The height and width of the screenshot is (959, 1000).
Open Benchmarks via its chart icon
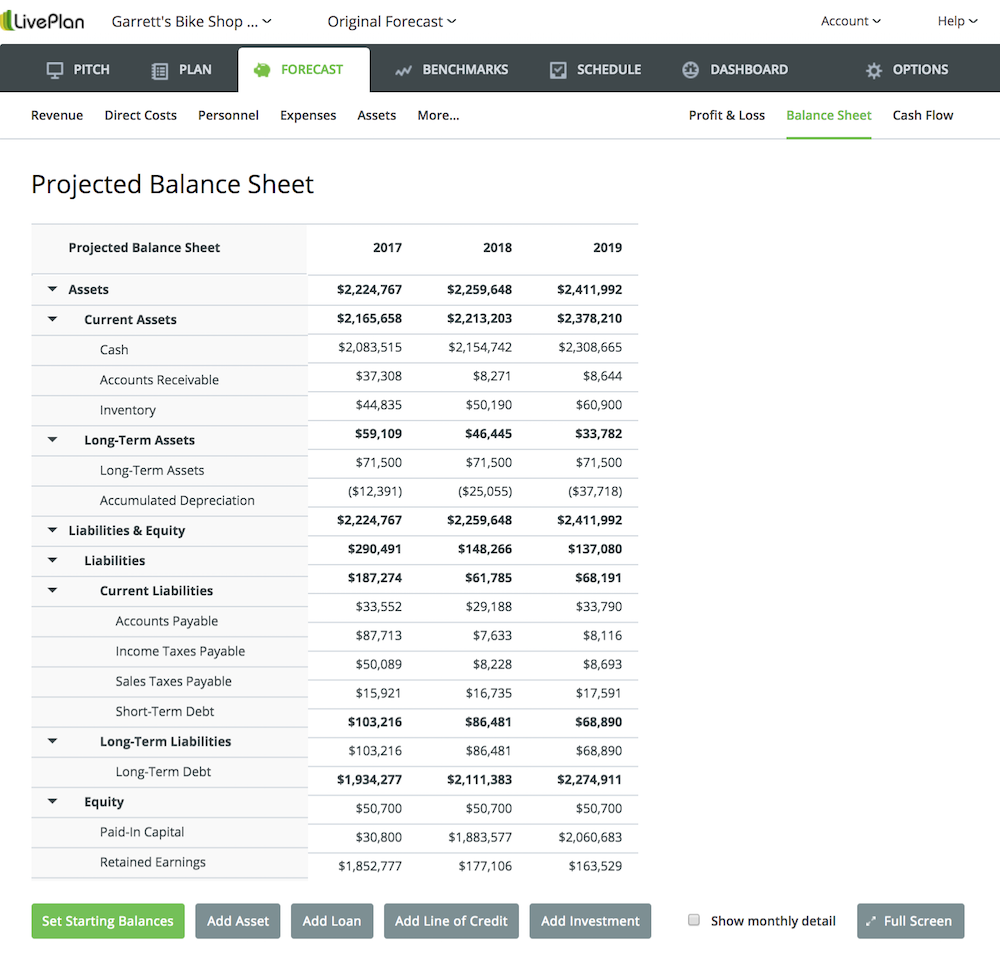pos(404,69)
